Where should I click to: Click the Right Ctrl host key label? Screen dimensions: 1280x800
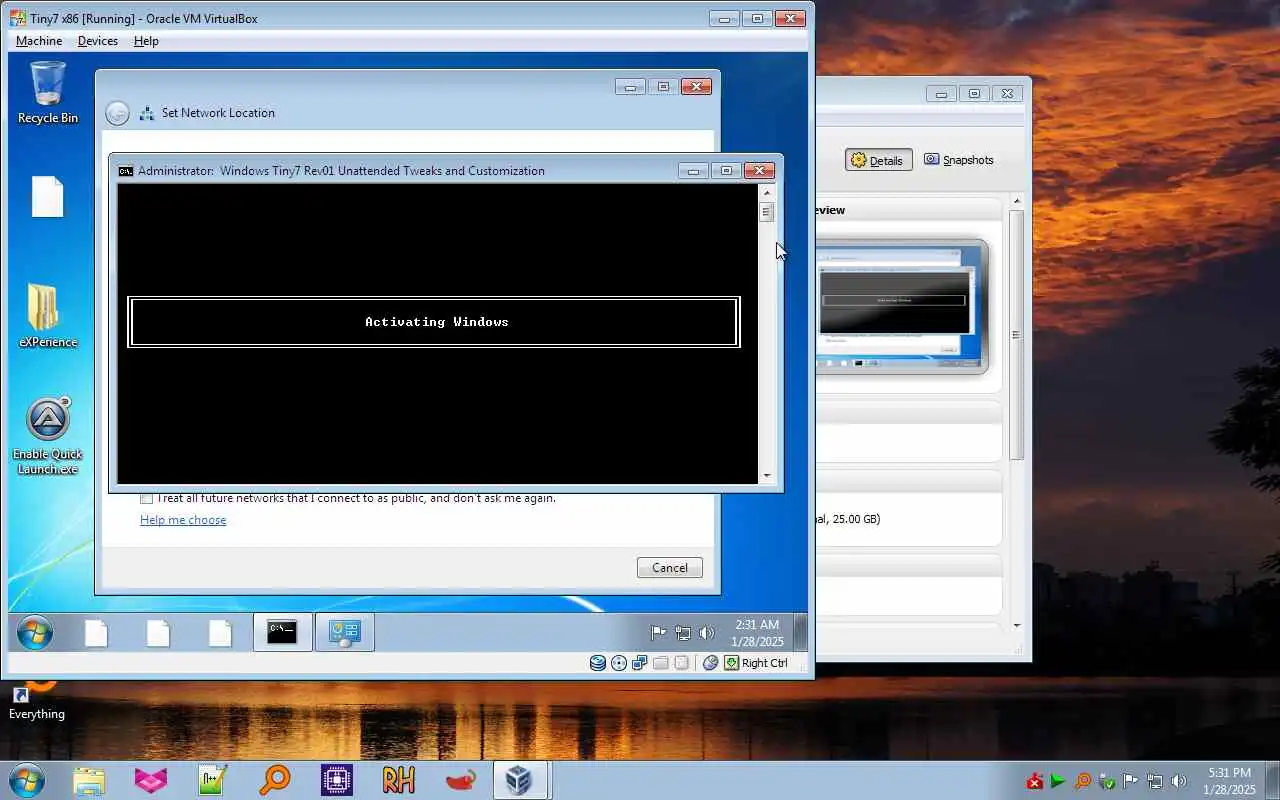click(x=765, y=663)
